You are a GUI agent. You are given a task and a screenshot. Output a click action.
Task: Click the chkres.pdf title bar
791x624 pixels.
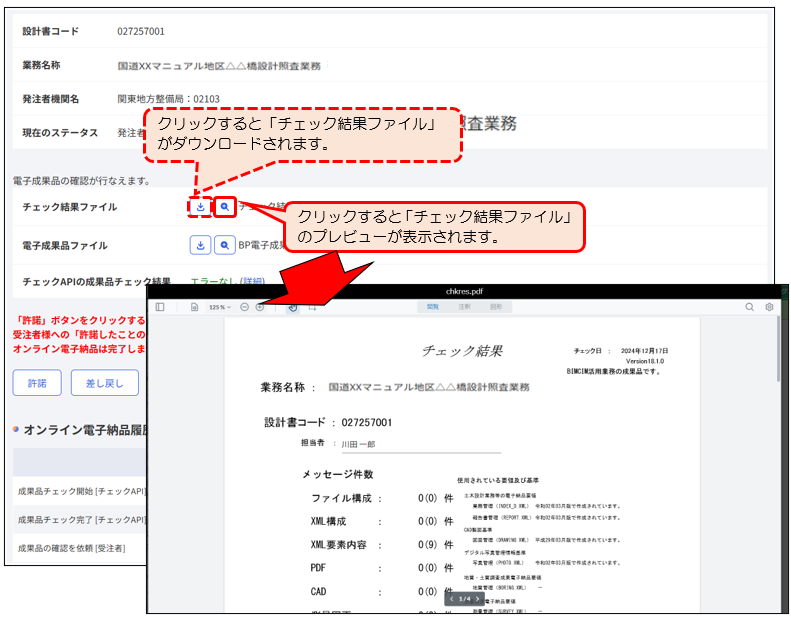[x=464, y=291]
